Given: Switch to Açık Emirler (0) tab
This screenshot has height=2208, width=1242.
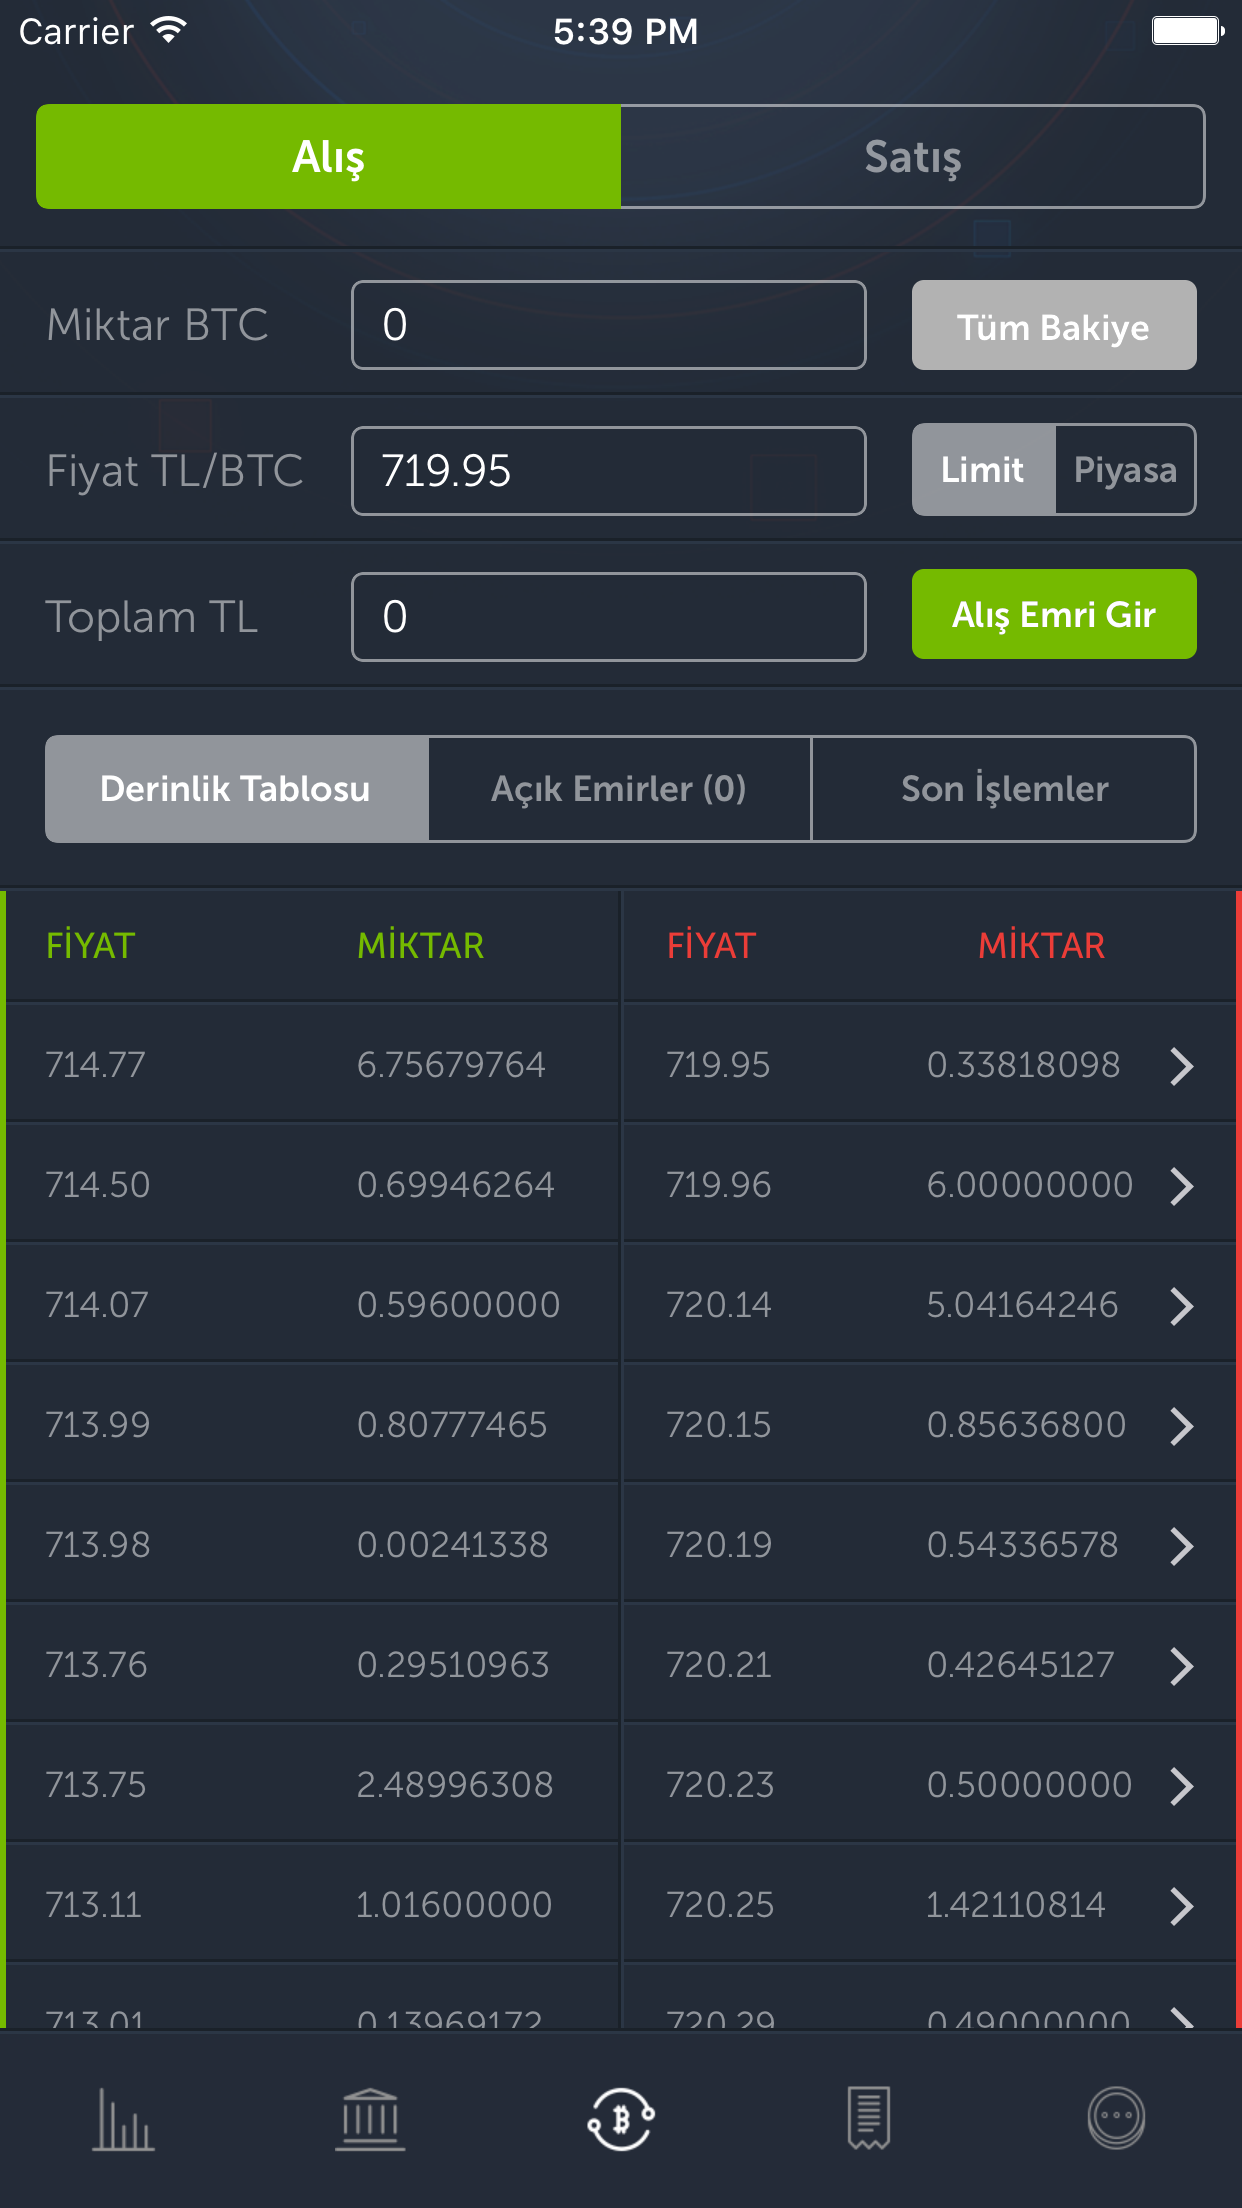Looking at the screenshot, I should (x=620, y=789).
